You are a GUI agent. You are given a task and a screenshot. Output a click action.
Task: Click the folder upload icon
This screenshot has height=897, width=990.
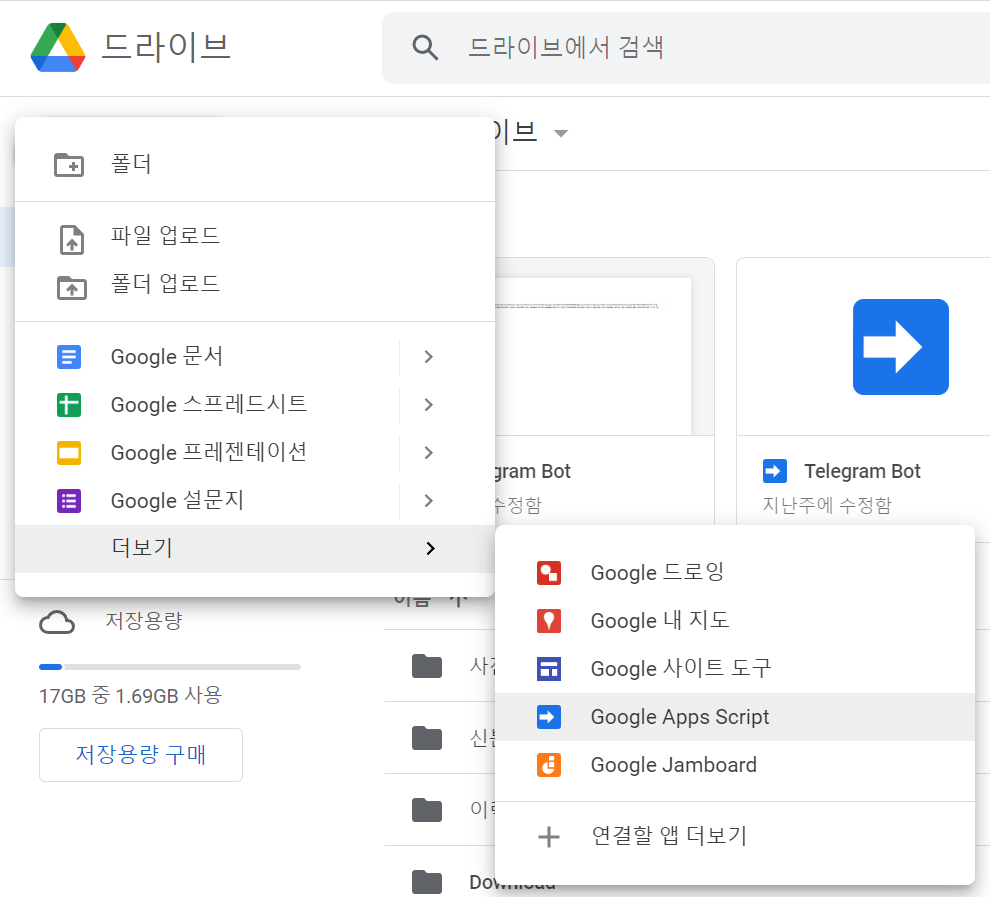click(72, 287)
